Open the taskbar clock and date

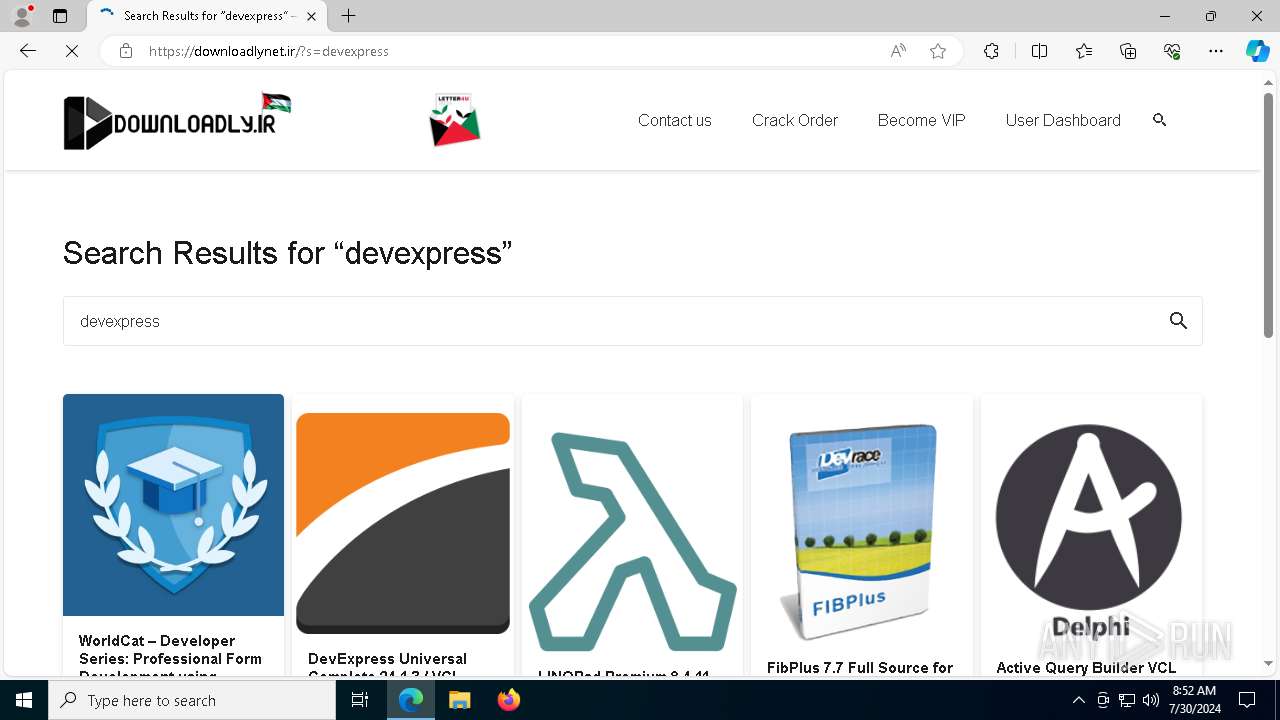[1196, 700]
